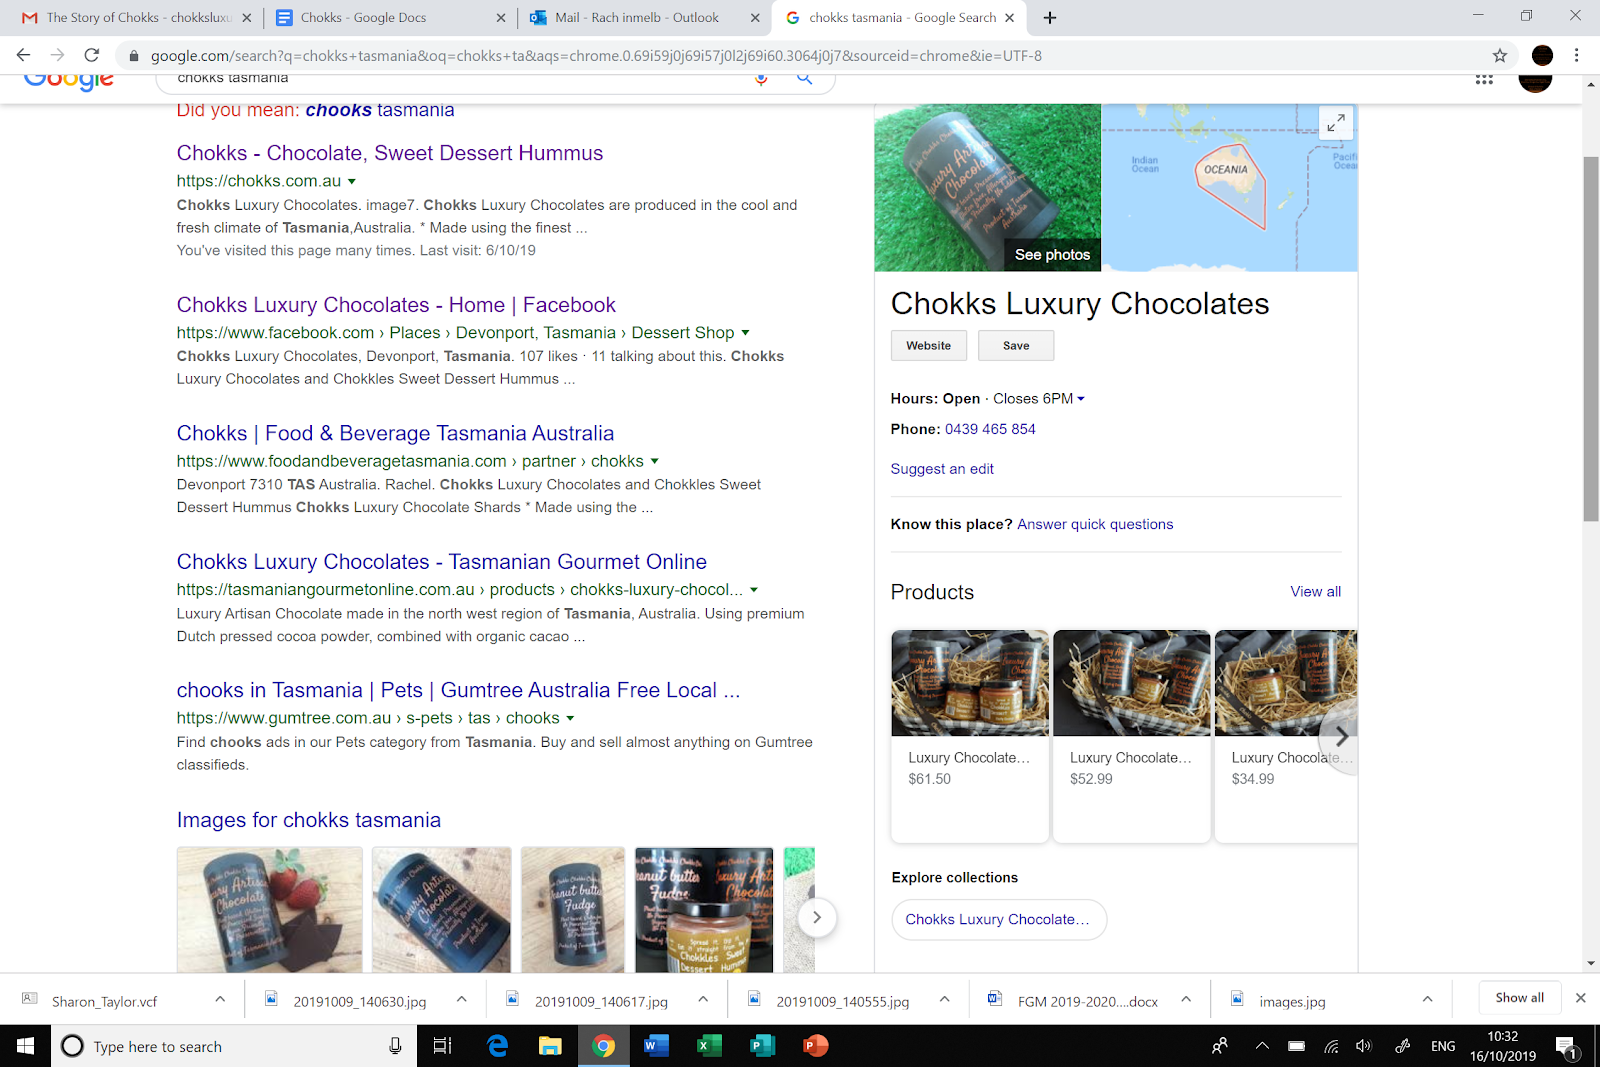Click the Windows taskbar search box
Screen dimensions: 1600x1067
[x=235, y=1046]
